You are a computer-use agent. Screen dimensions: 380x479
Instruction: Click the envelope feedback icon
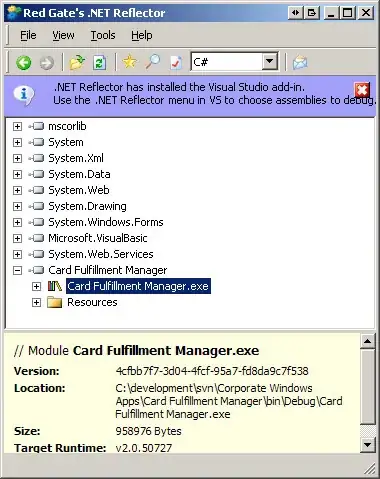pos(300,62)
